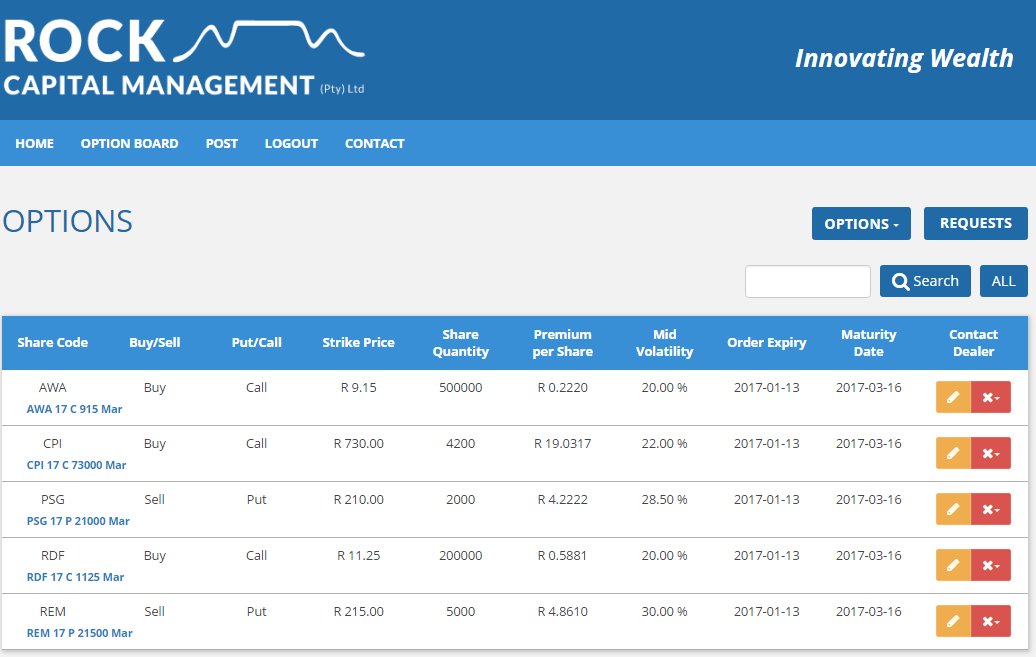The width and height of the screenshot is (1036, 657).
Task: Click the edit pencil icon for CPI row
Action: click(953, 453)
